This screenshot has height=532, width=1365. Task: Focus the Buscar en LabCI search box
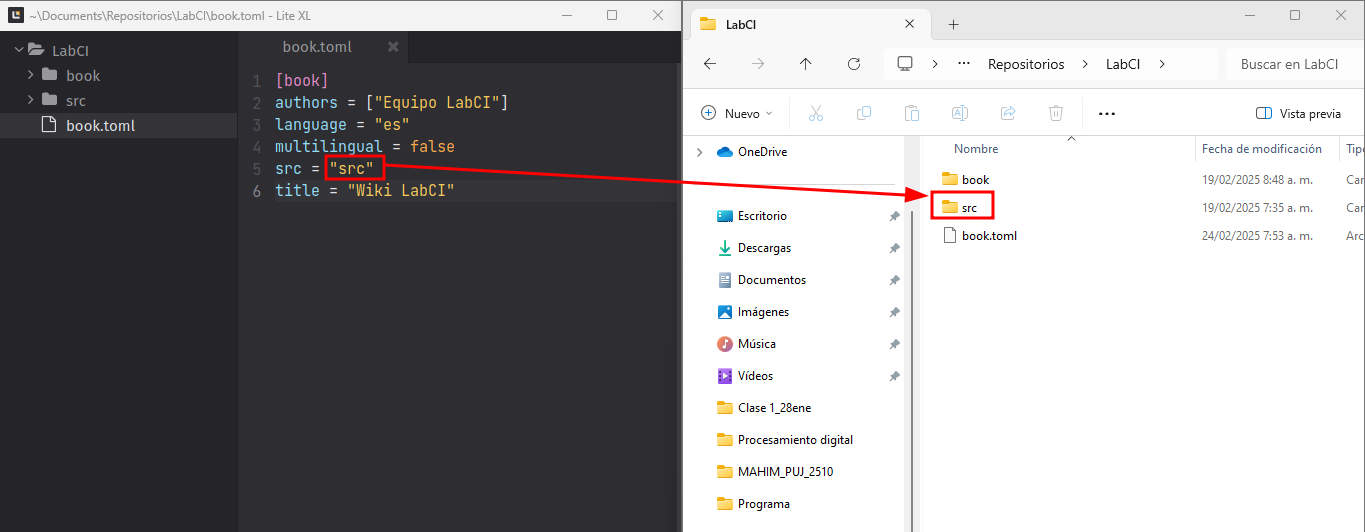(x=1295, y=64)
